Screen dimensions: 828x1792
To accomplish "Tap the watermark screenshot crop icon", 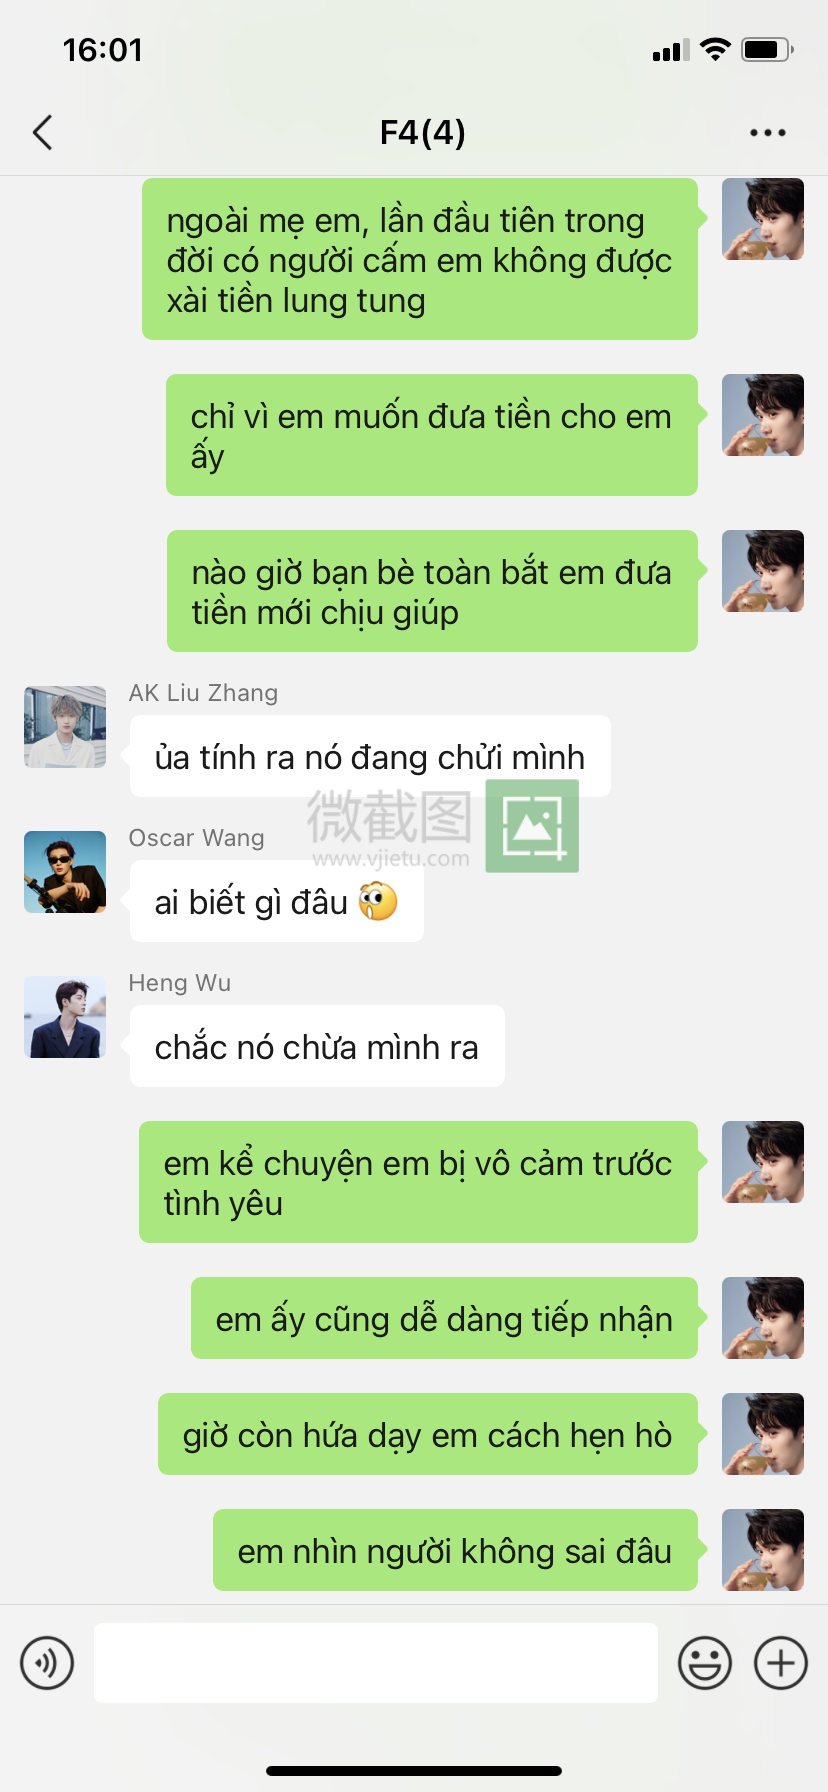I will (x=532, y=826).
